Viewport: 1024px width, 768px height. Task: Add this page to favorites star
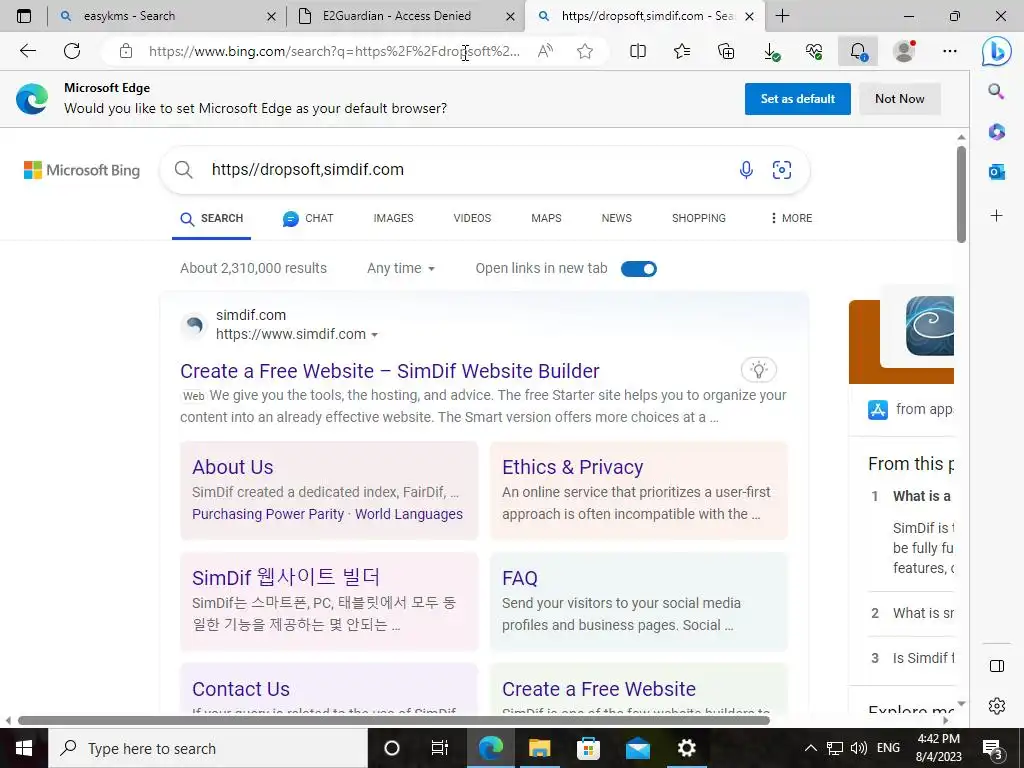point(585,51)
